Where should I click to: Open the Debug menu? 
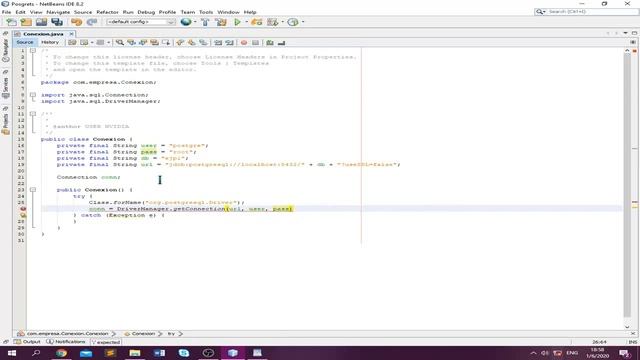pos(146,12)
